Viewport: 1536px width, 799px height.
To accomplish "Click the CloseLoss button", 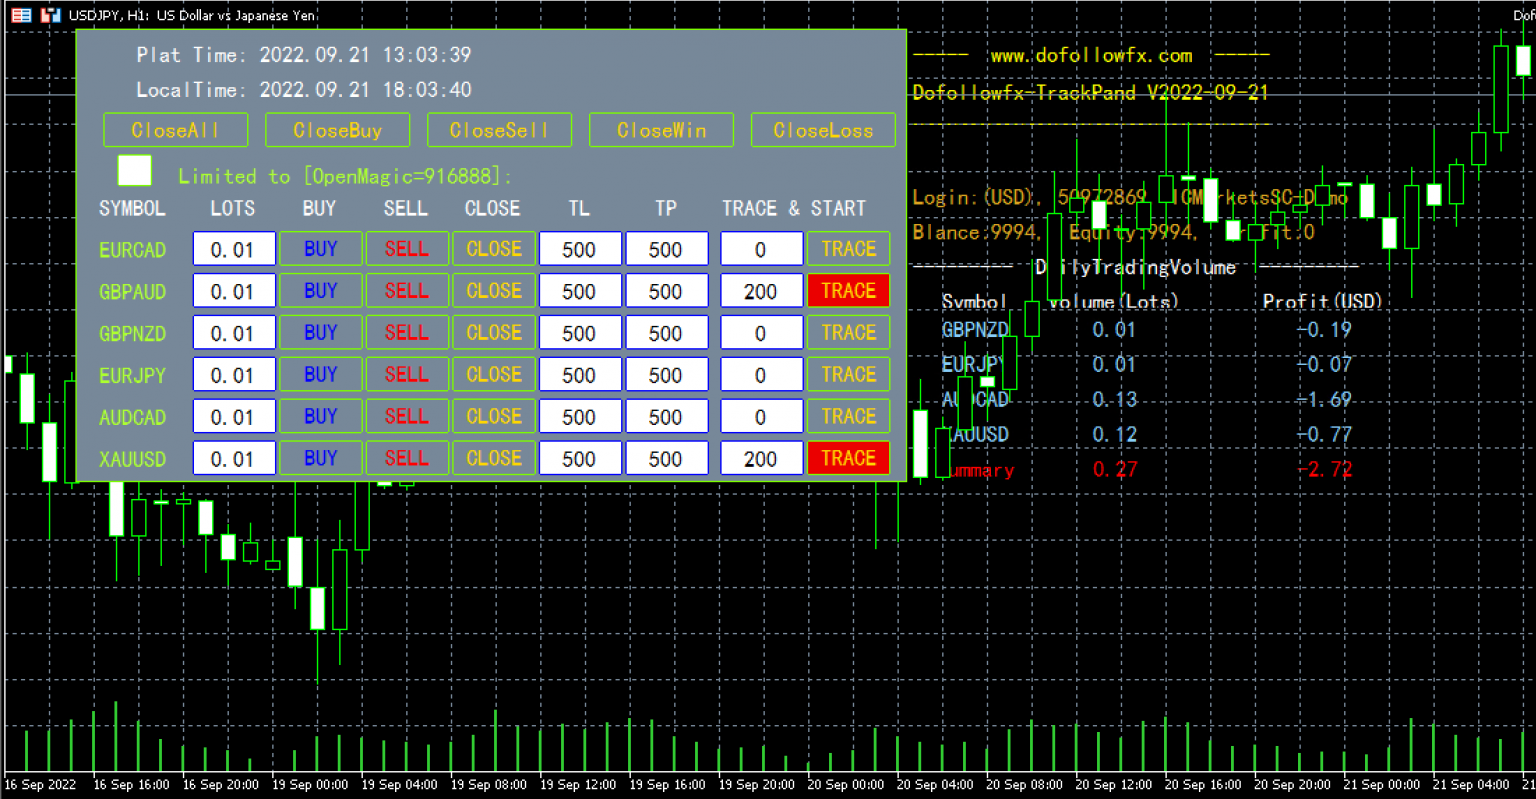I will 823,130.
